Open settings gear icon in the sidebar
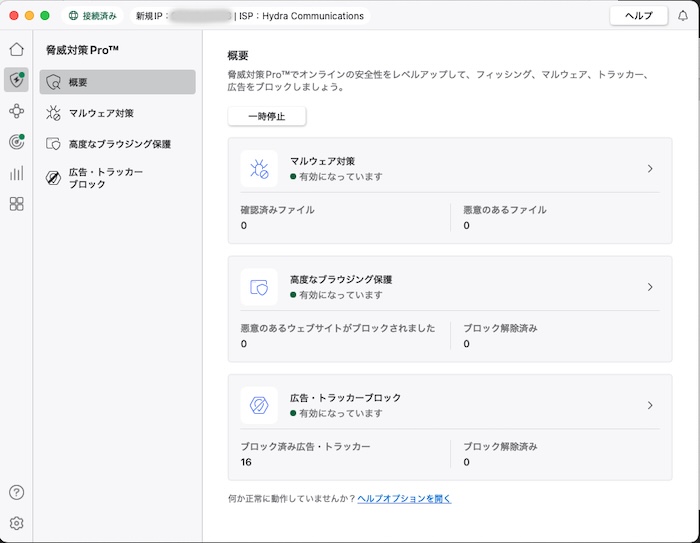The height and width of the screenshot is (543, 700). click(x=17, y=523)
